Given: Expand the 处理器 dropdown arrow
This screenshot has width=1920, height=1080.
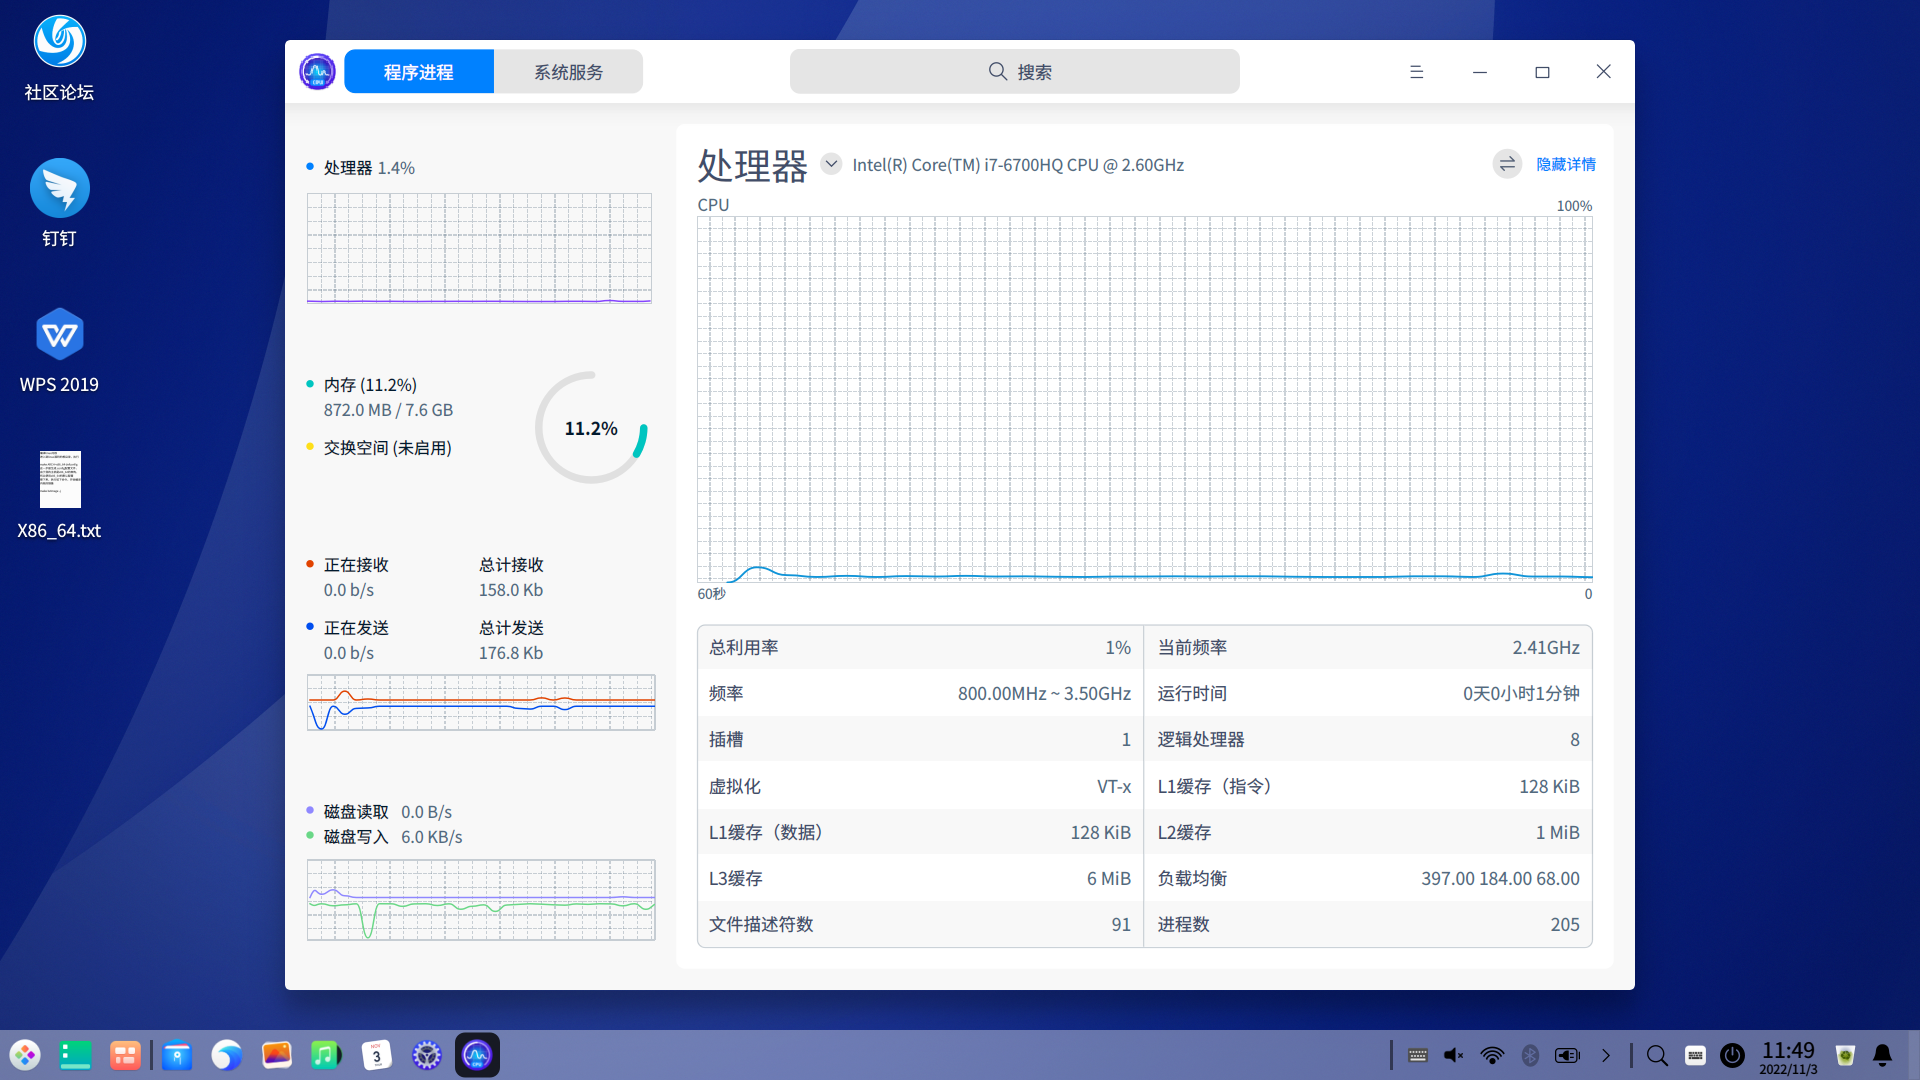Looking at the screenshot, I should click(x=831, y=164).
